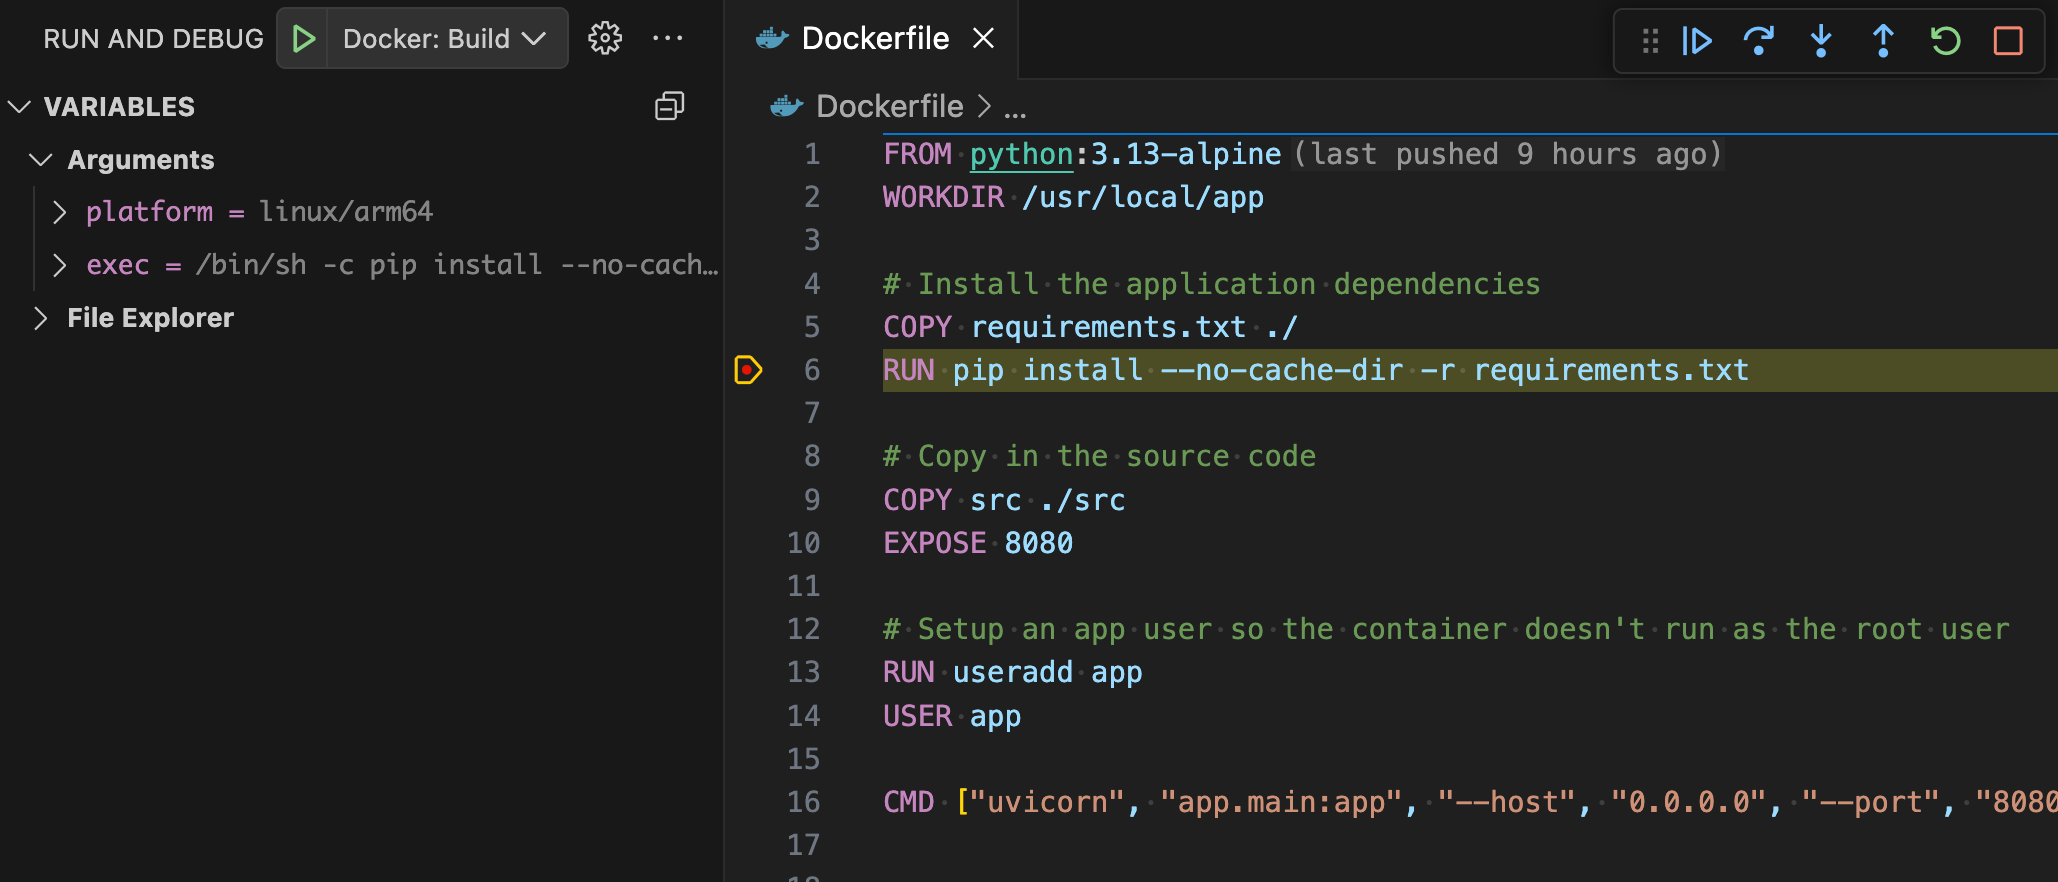Click the Step Into debug arrow

1820,41
